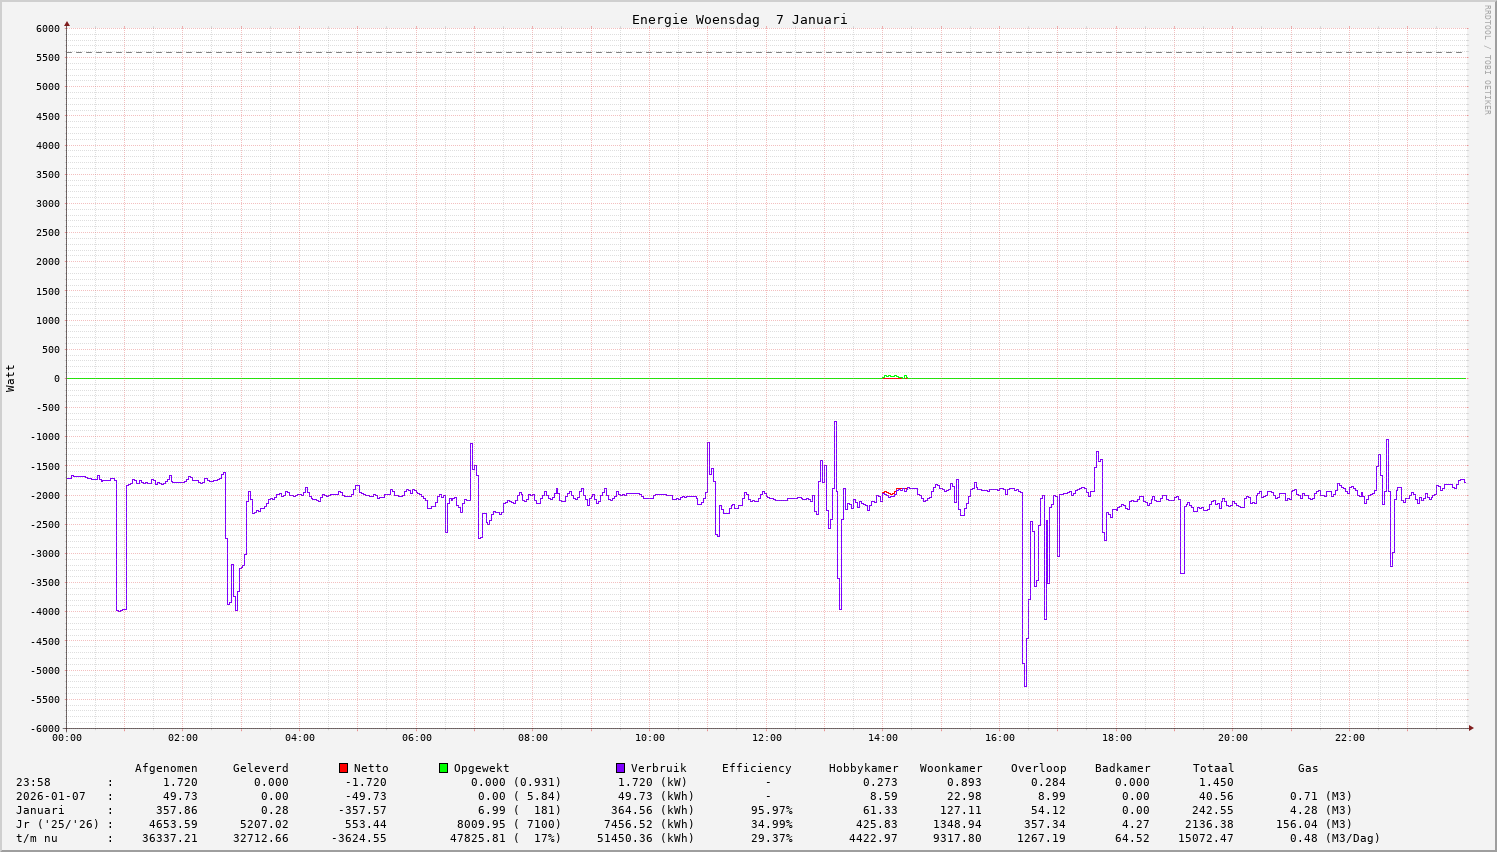Screen dimensions: 1497x852
Task: Click the -6000 value on the y-axis
Action: tap(44, 729)
